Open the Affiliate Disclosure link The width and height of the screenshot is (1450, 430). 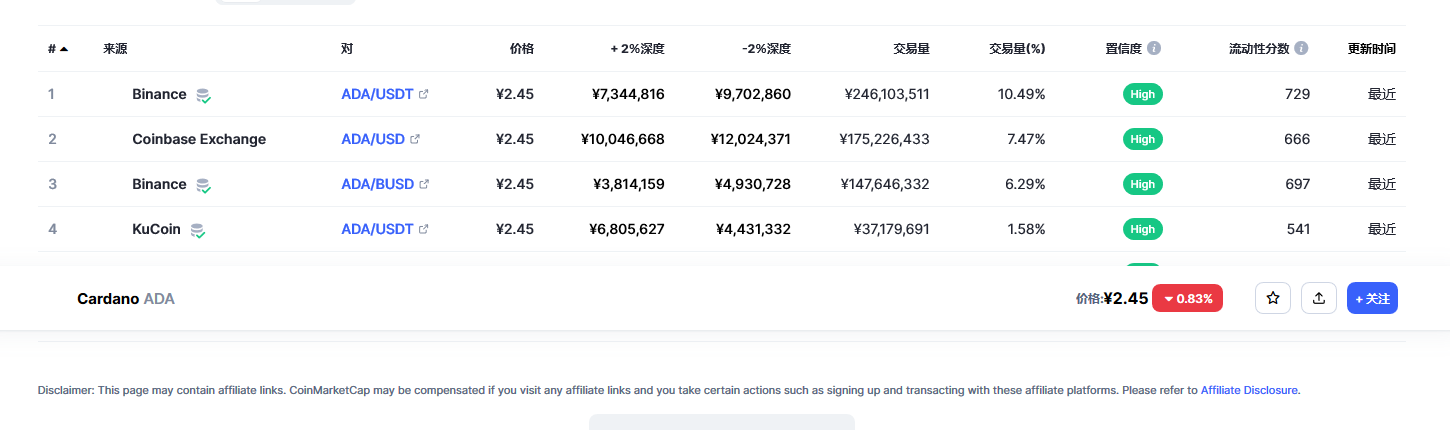point(1250,390)
